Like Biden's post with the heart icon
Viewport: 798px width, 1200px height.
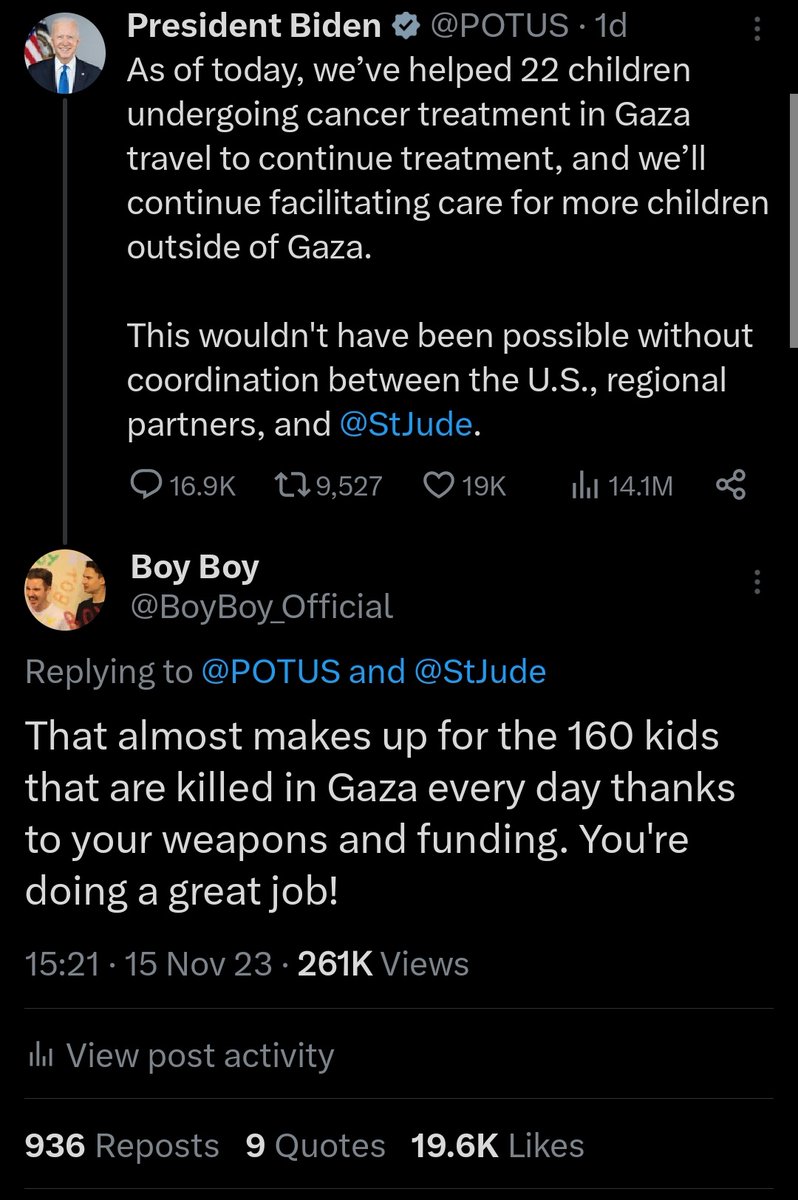(x=439, y=485)
